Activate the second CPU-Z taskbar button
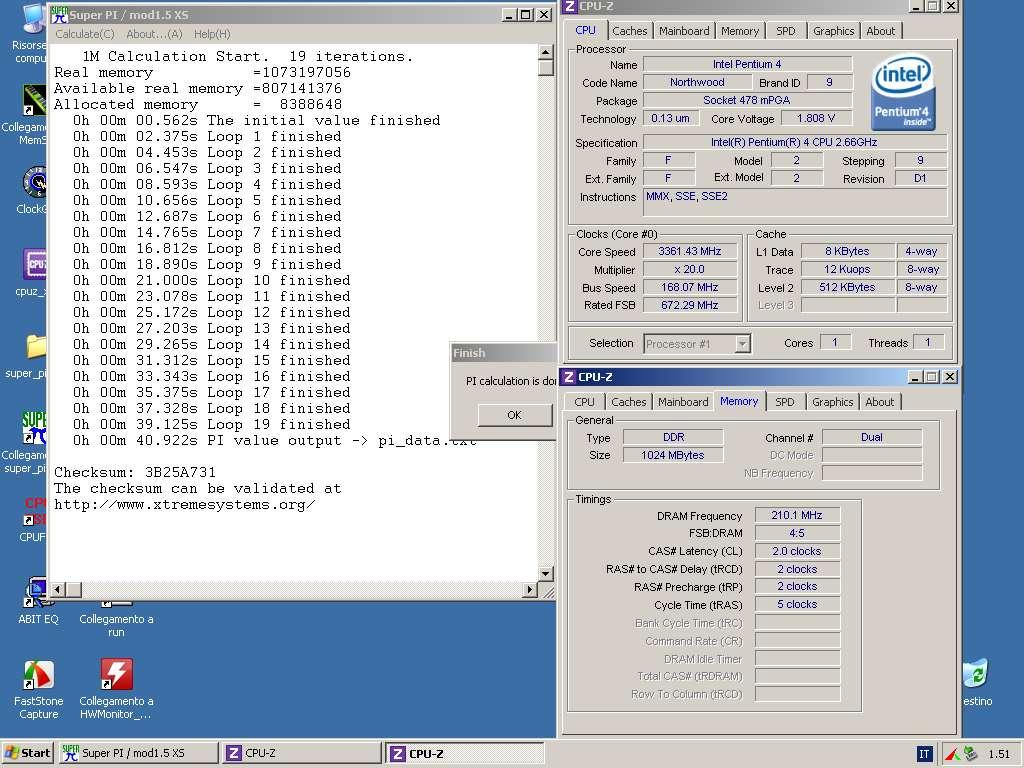This screenshot has width=1024, height=768. 465,753
